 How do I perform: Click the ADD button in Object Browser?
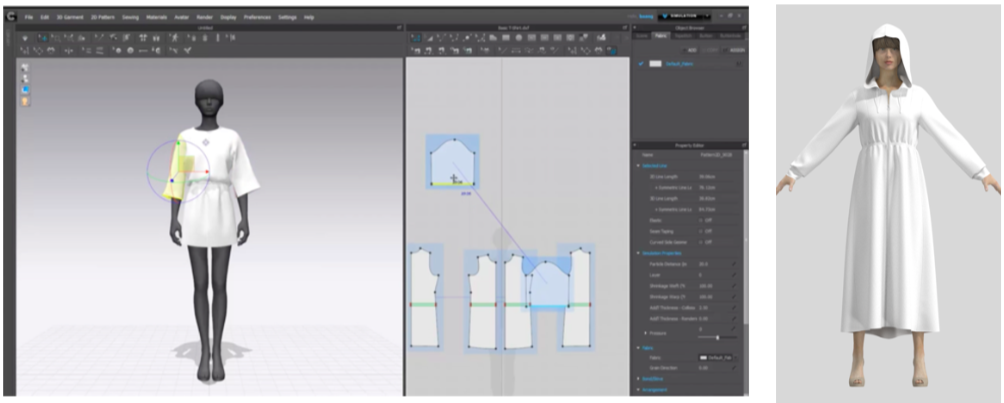pyautogui.click(x=688, y=49)
